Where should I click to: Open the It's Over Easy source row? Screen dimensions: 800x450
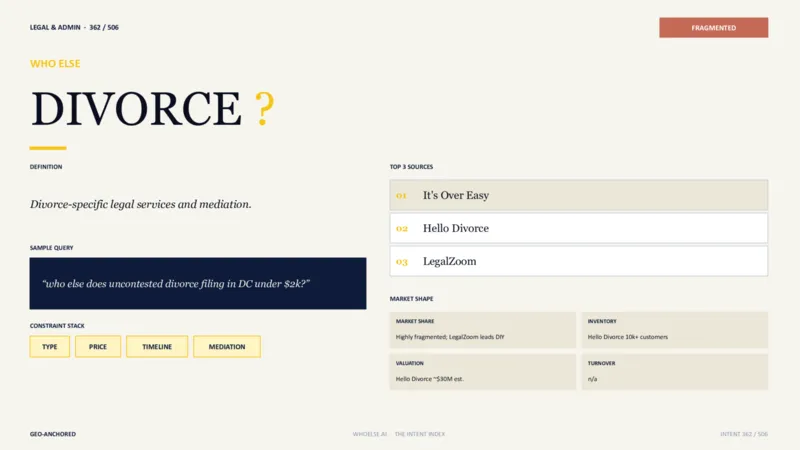(579, 195)
